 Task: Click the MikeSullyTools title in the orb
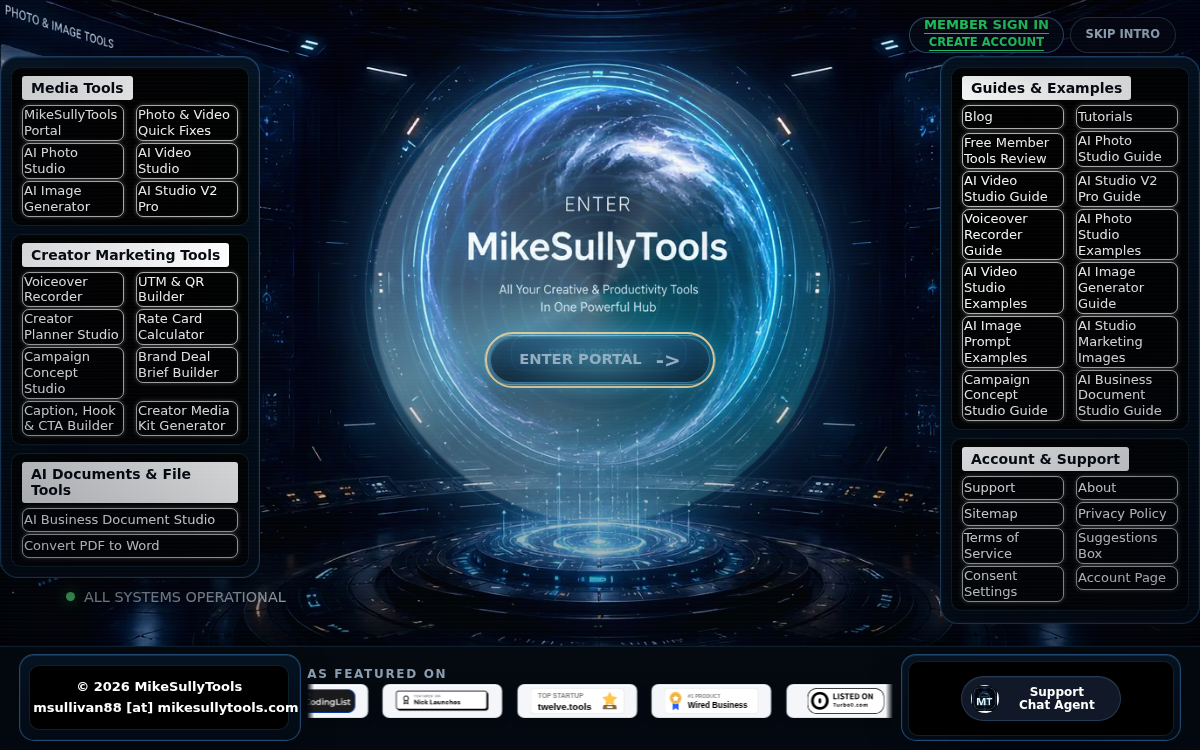pos(597,247)
